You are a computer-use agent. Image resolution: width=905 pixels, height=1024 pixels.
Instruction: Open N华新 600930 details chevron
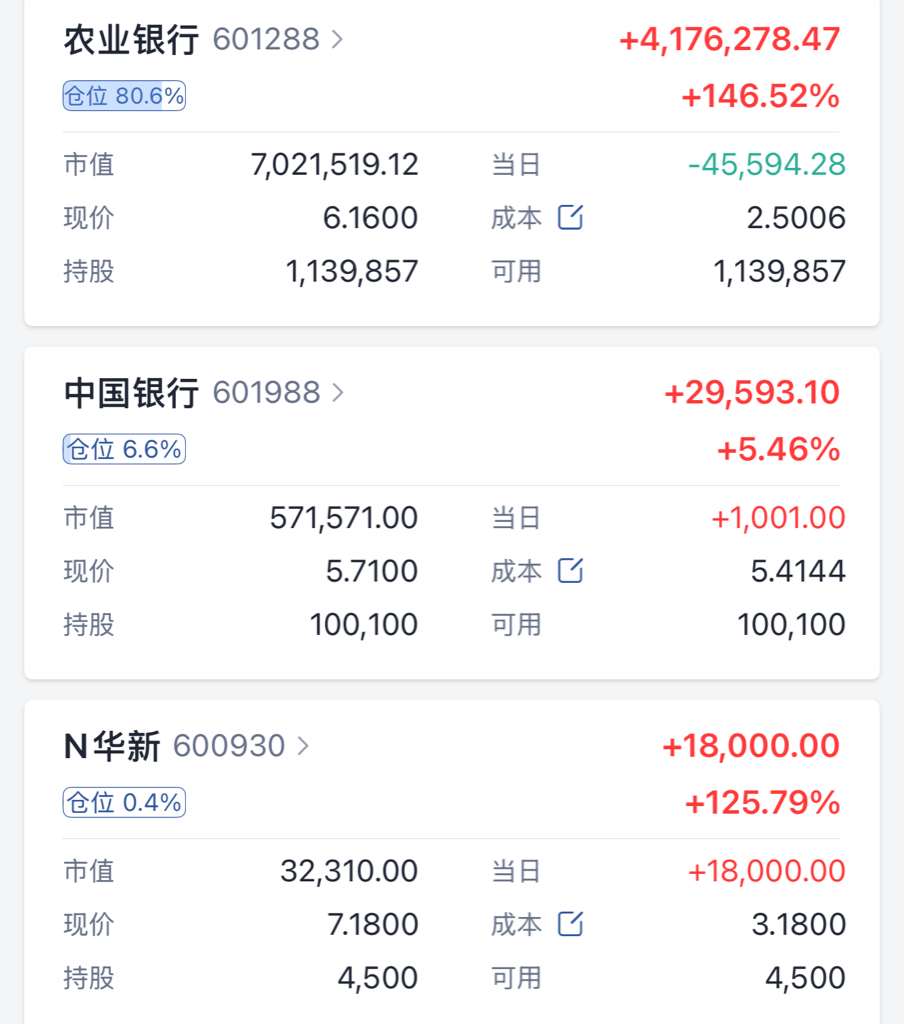tap(302, 746)
